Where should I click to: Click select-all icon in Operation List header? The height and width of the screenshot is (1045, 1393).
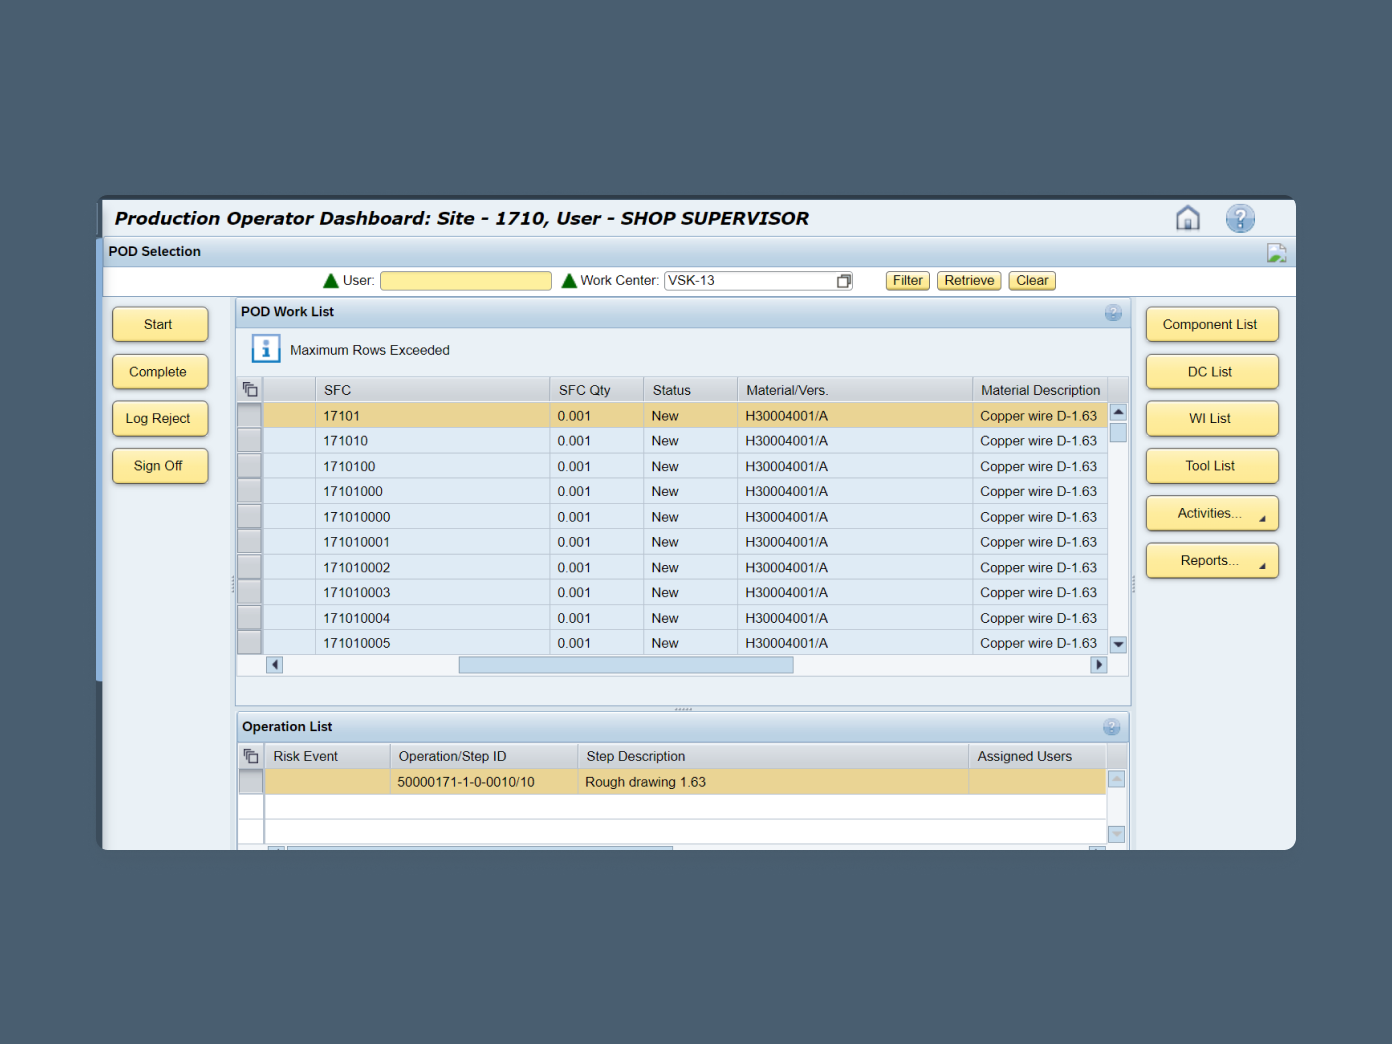coord(251,756)
